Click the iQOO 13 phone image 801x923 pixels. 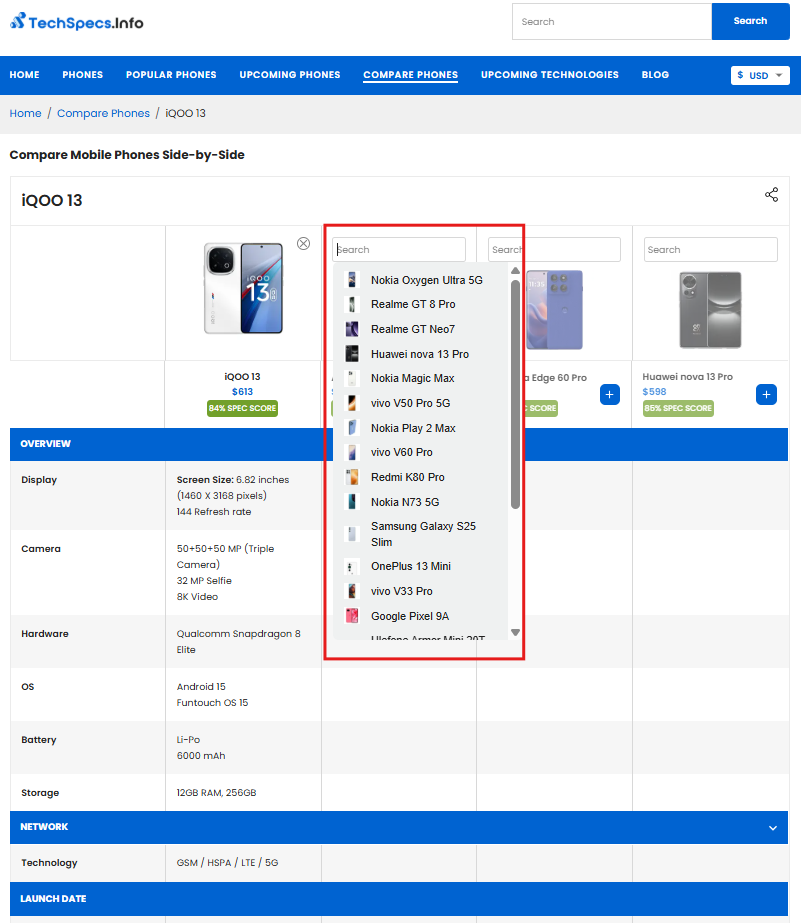click(x=244, y=288)
